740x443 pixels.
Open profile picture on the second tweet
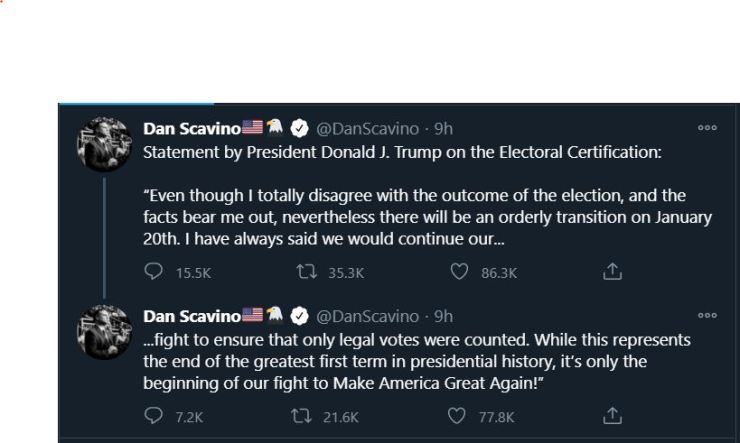(101, 330)
